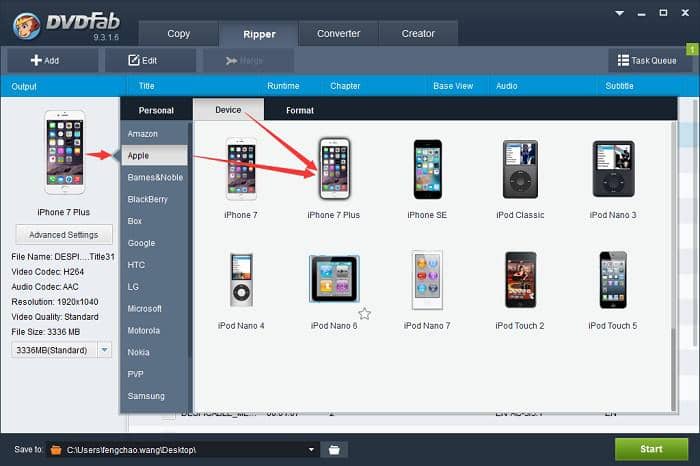Screen dimensions: 700x466
Task: Choose the iPod Nano 3 icon
Action: point(613,169)
